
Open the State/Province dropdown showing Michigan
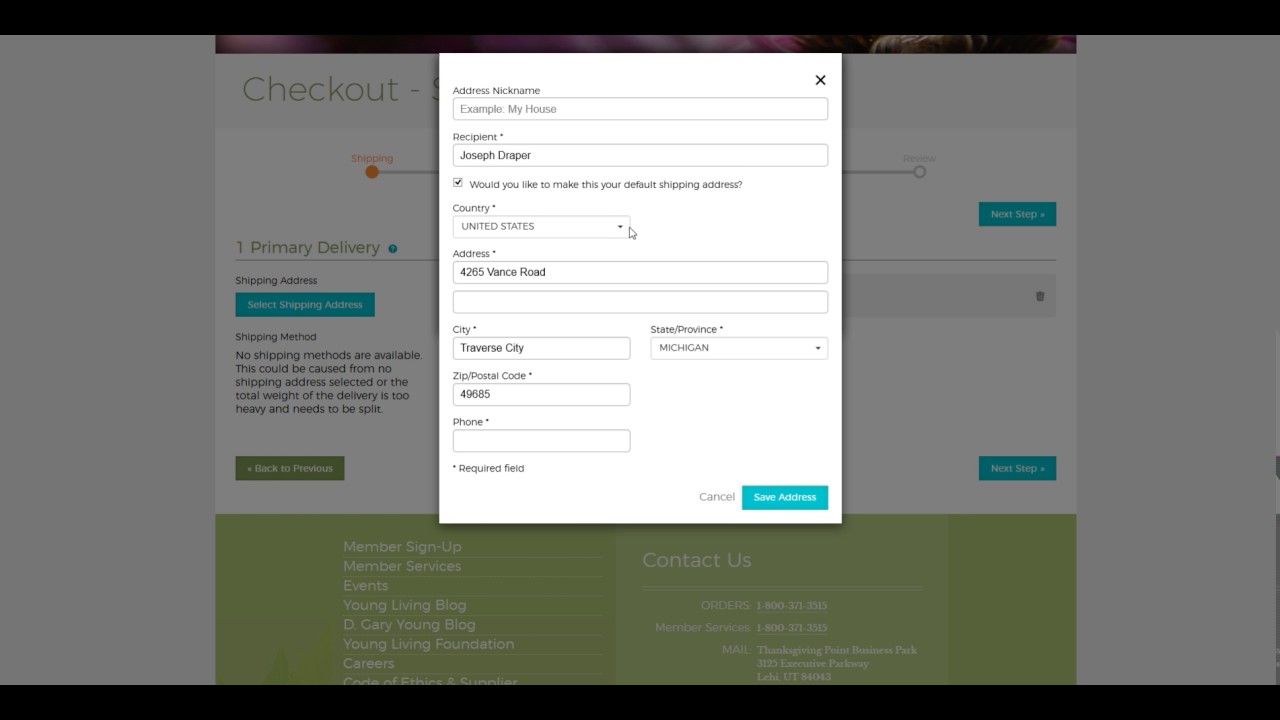739,348
